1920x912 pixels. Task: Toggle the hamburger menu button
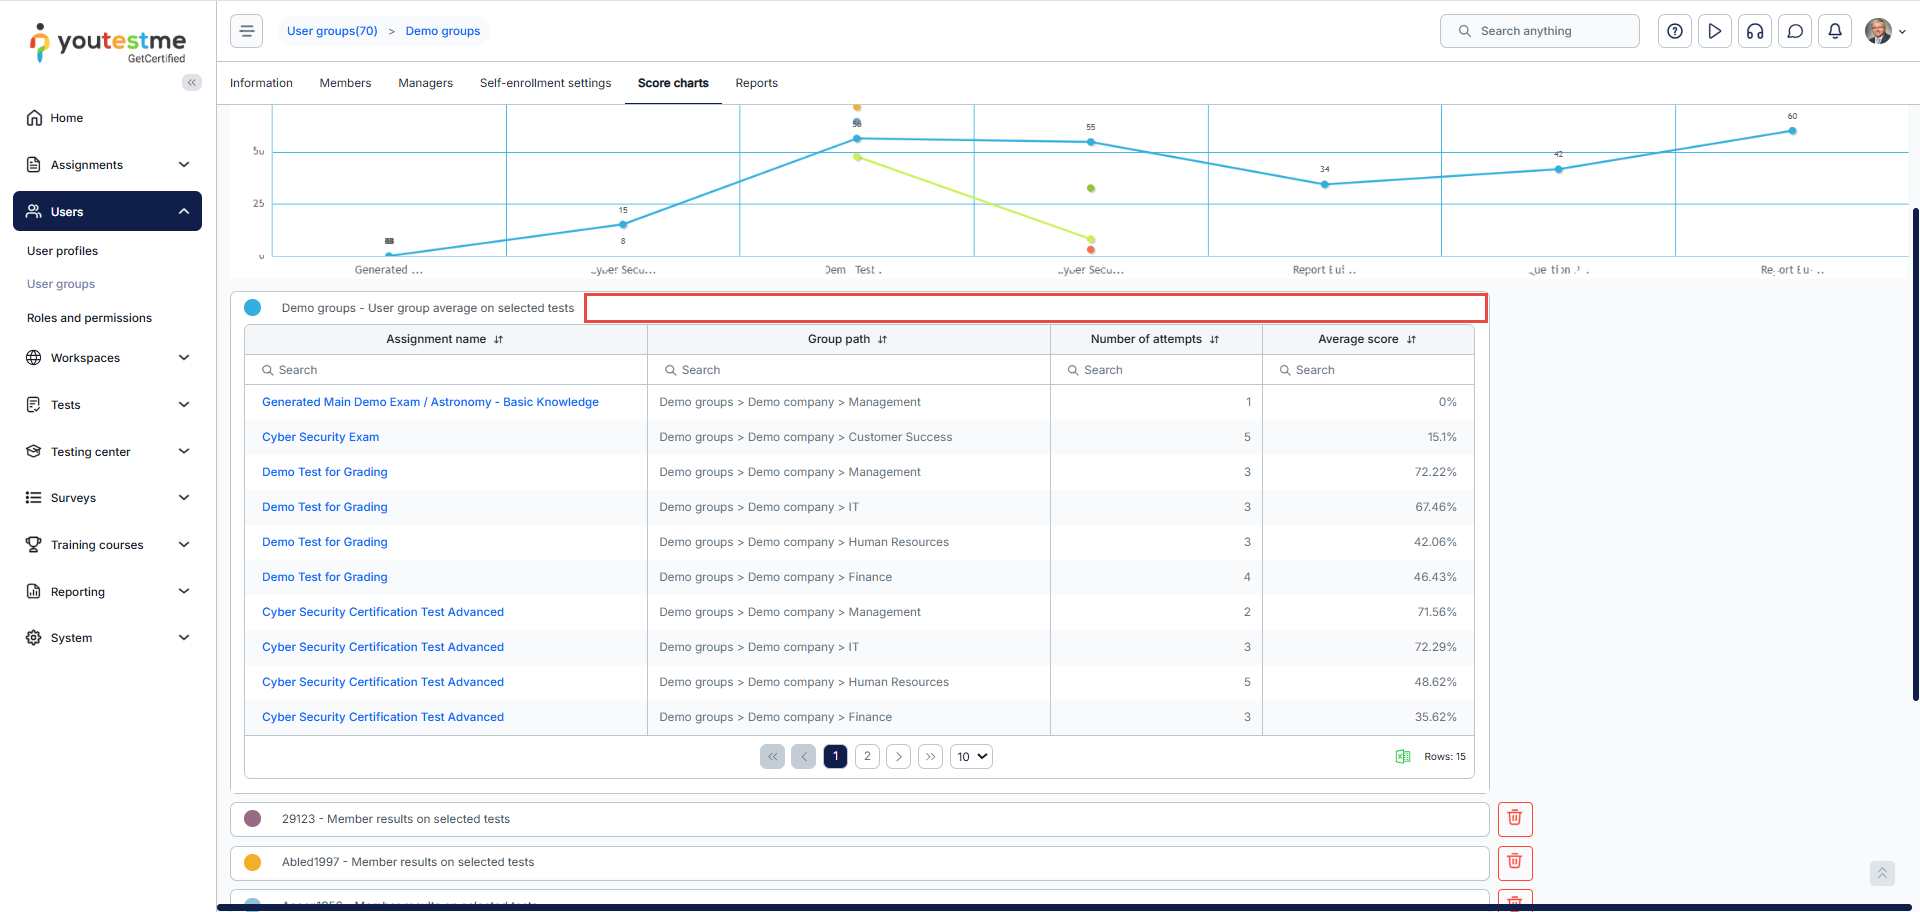tap(247, 31)
